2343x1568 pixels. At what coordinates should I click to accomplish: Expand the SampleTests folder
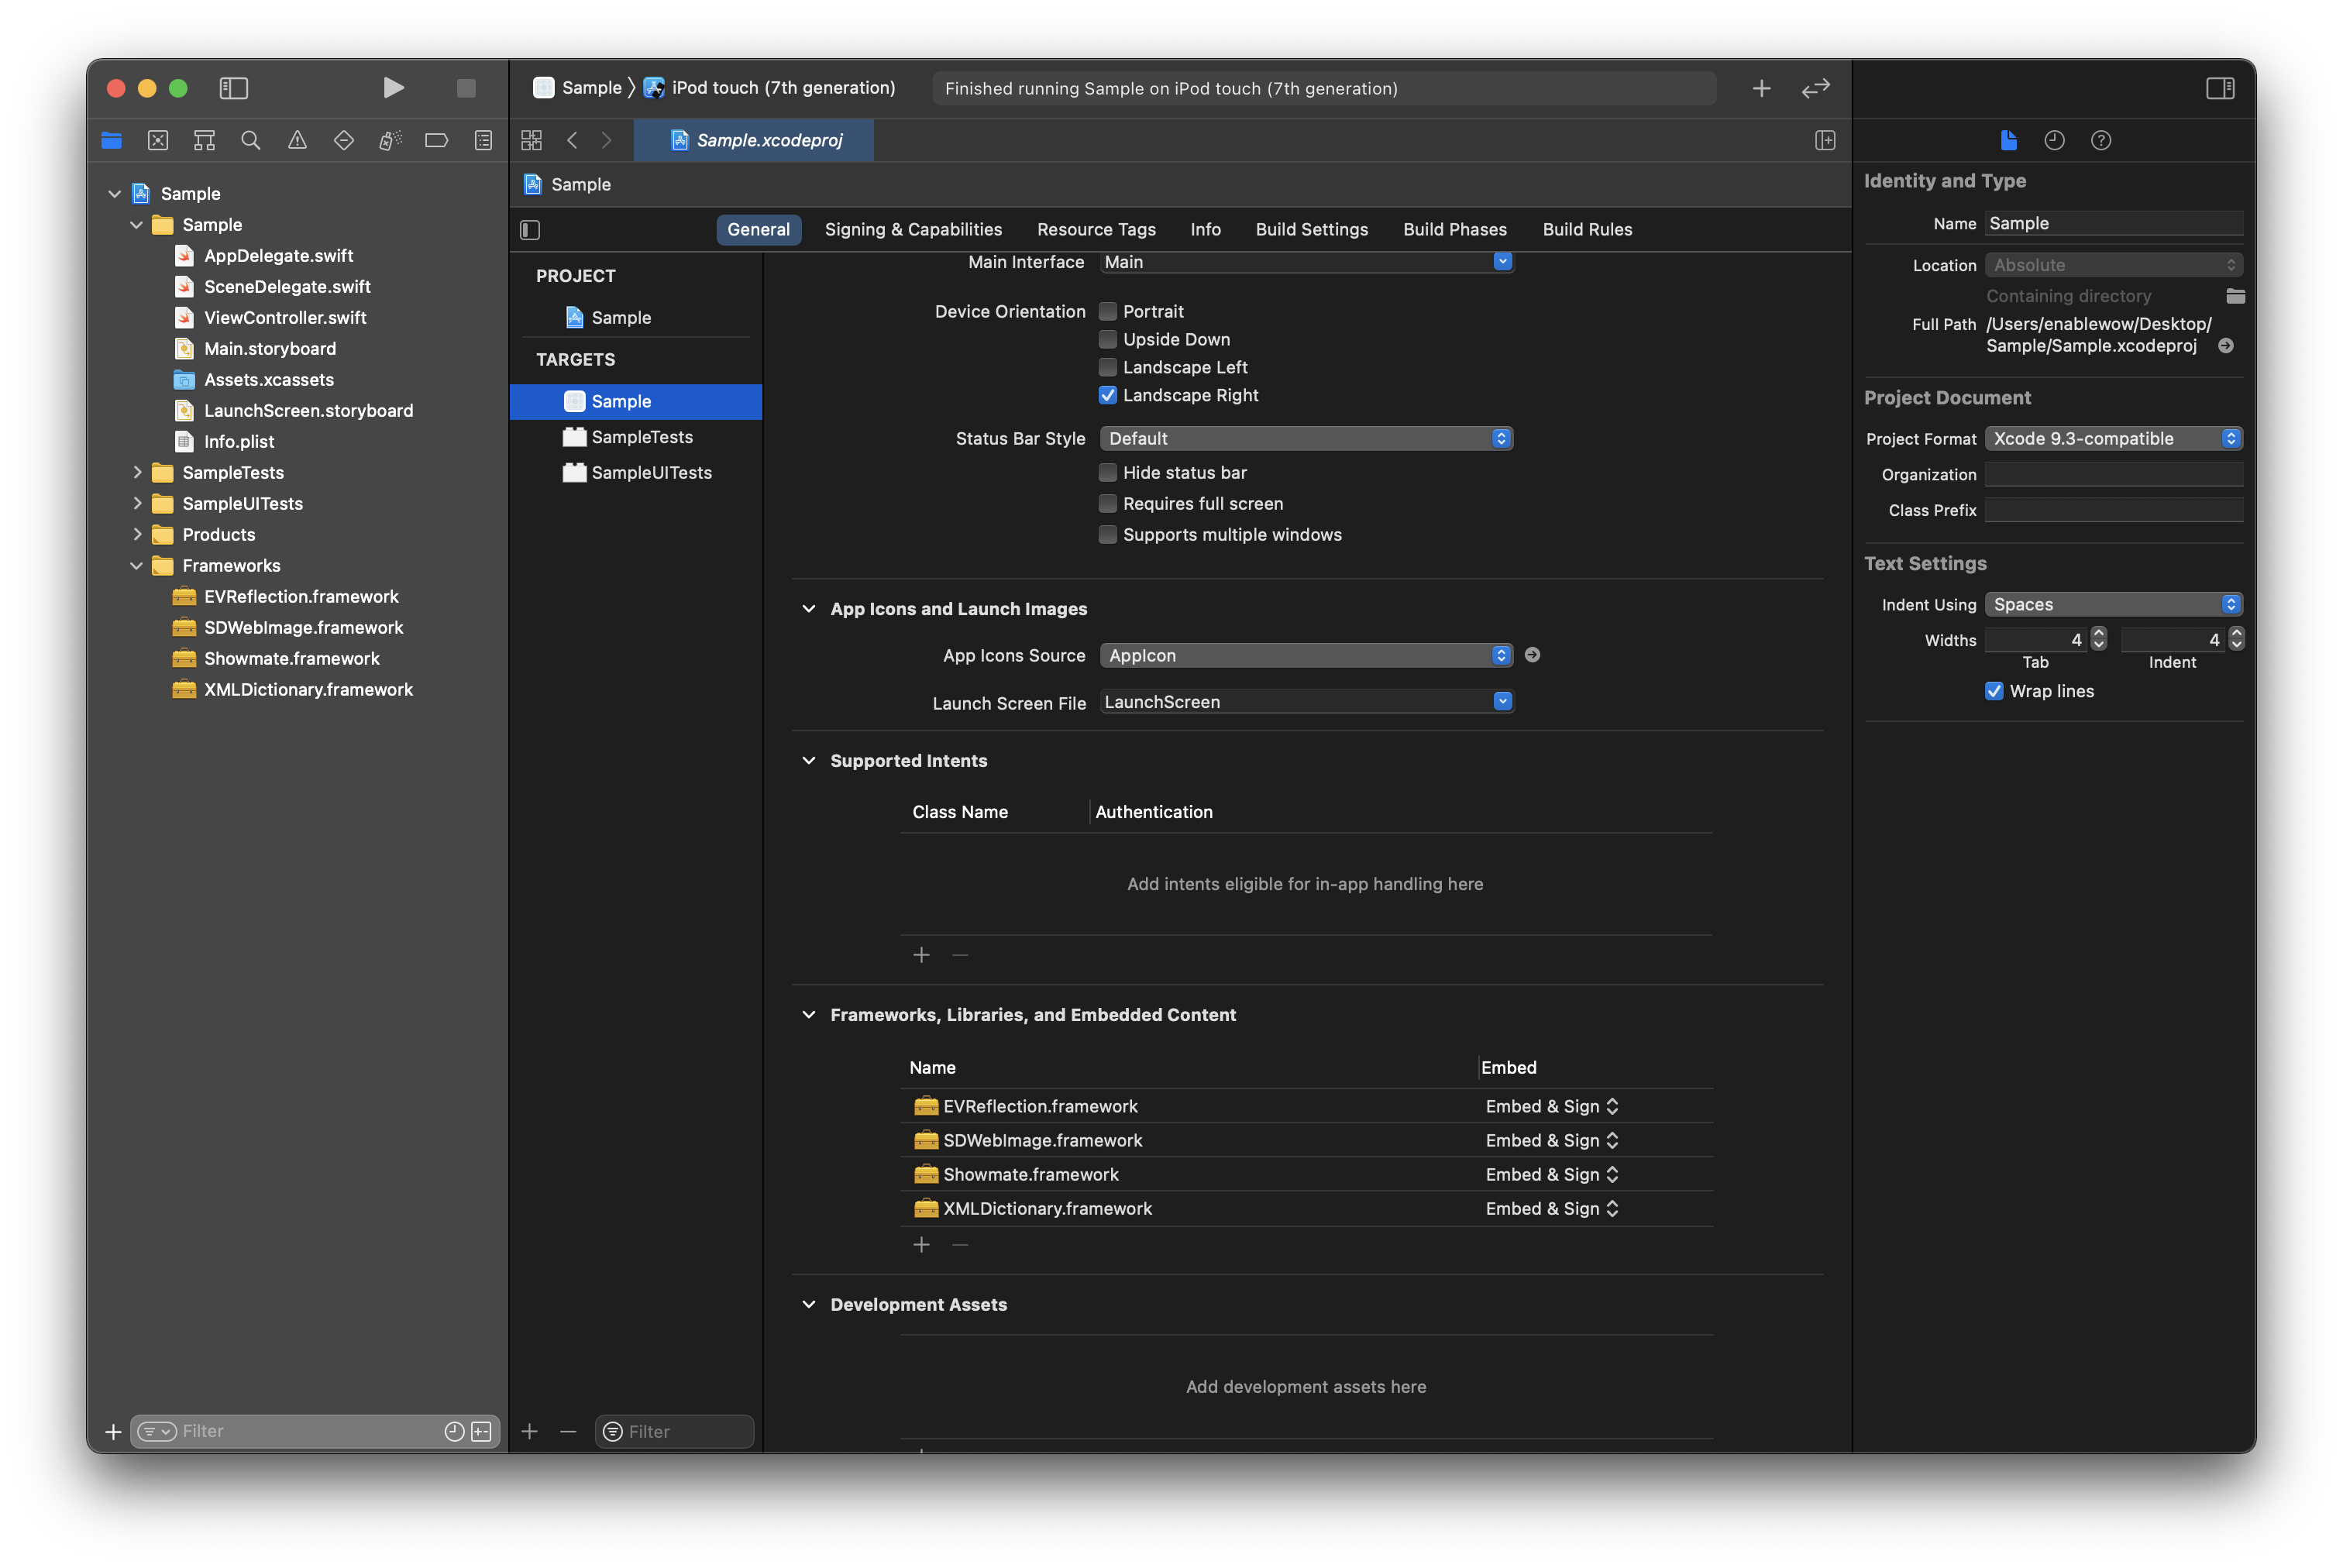pos(137,473)
